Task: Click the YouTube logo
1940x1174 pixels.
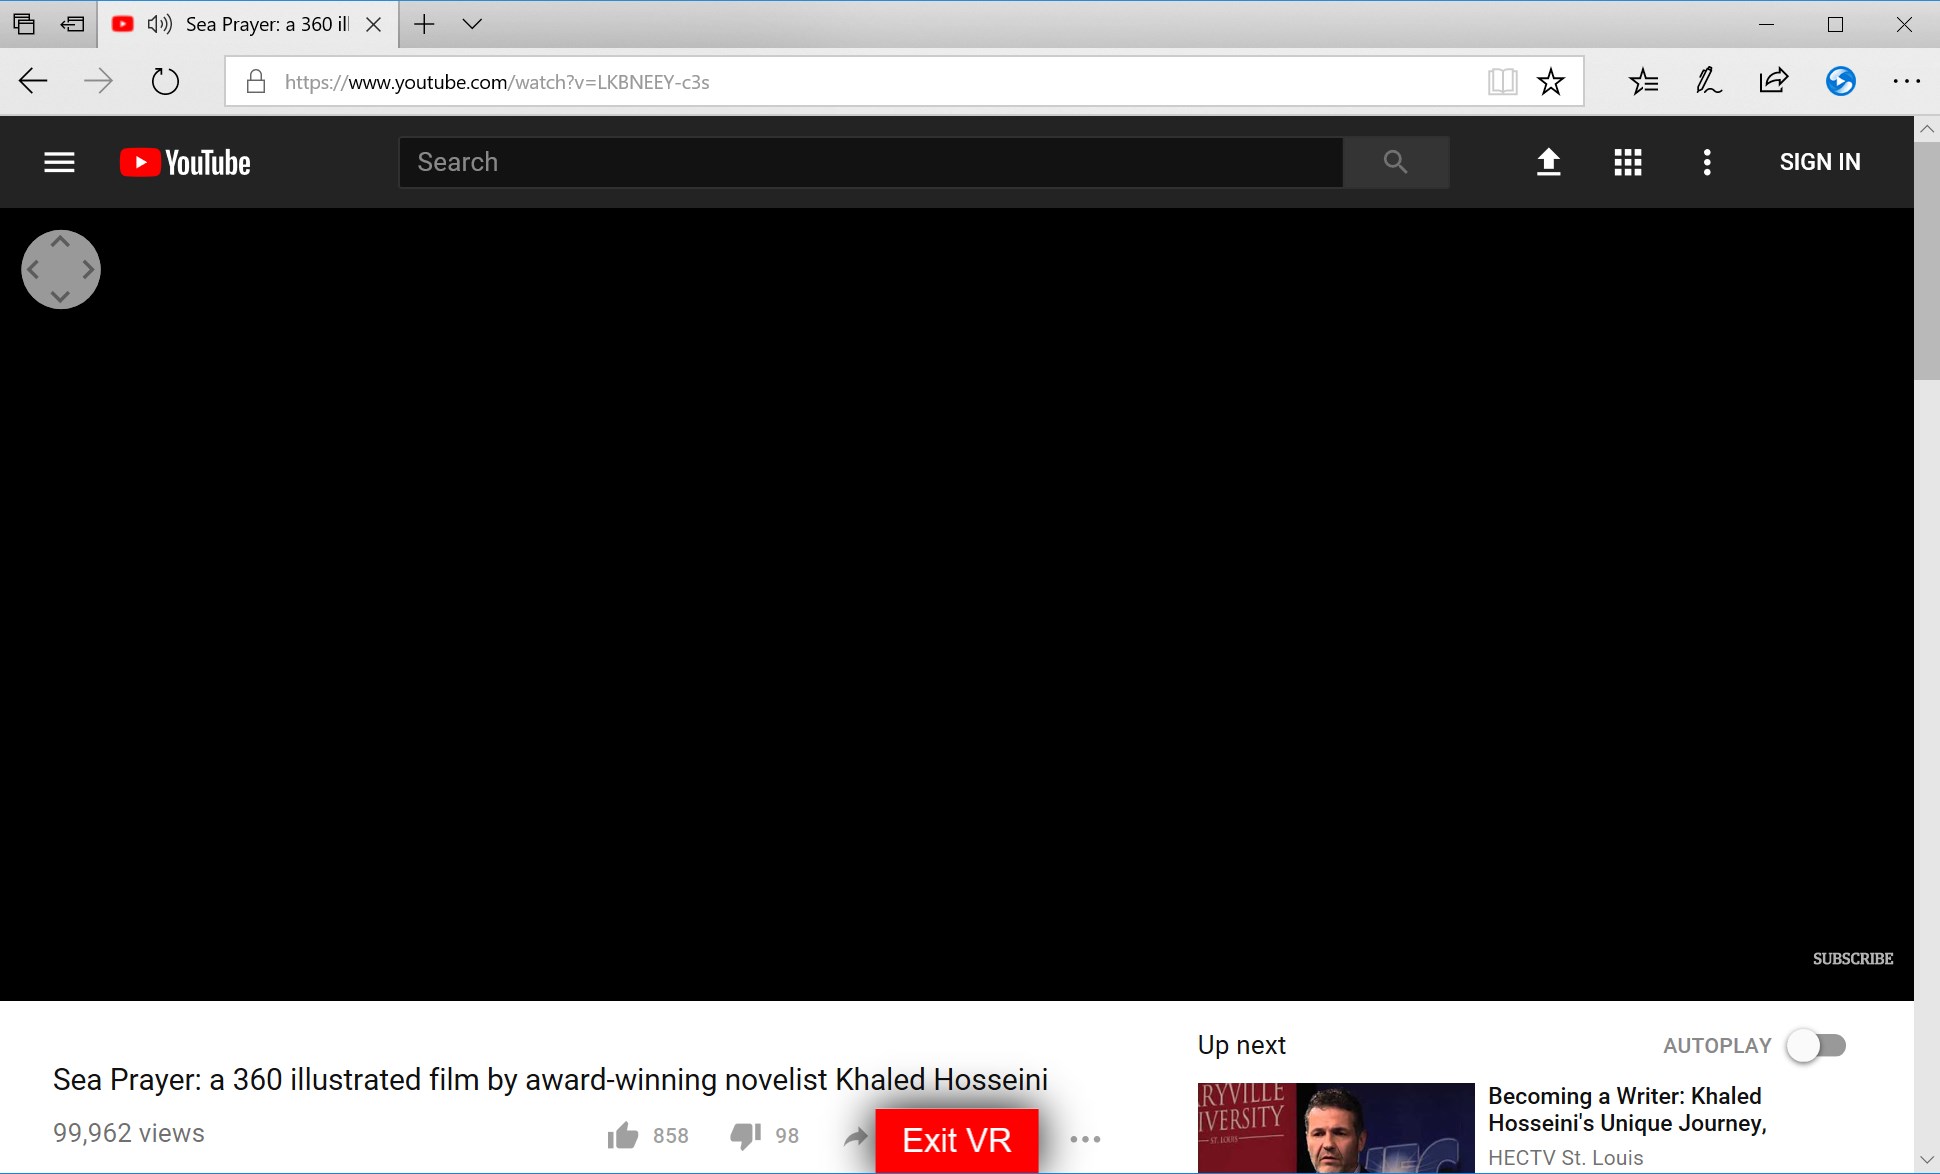Action: tap(185, 162)
